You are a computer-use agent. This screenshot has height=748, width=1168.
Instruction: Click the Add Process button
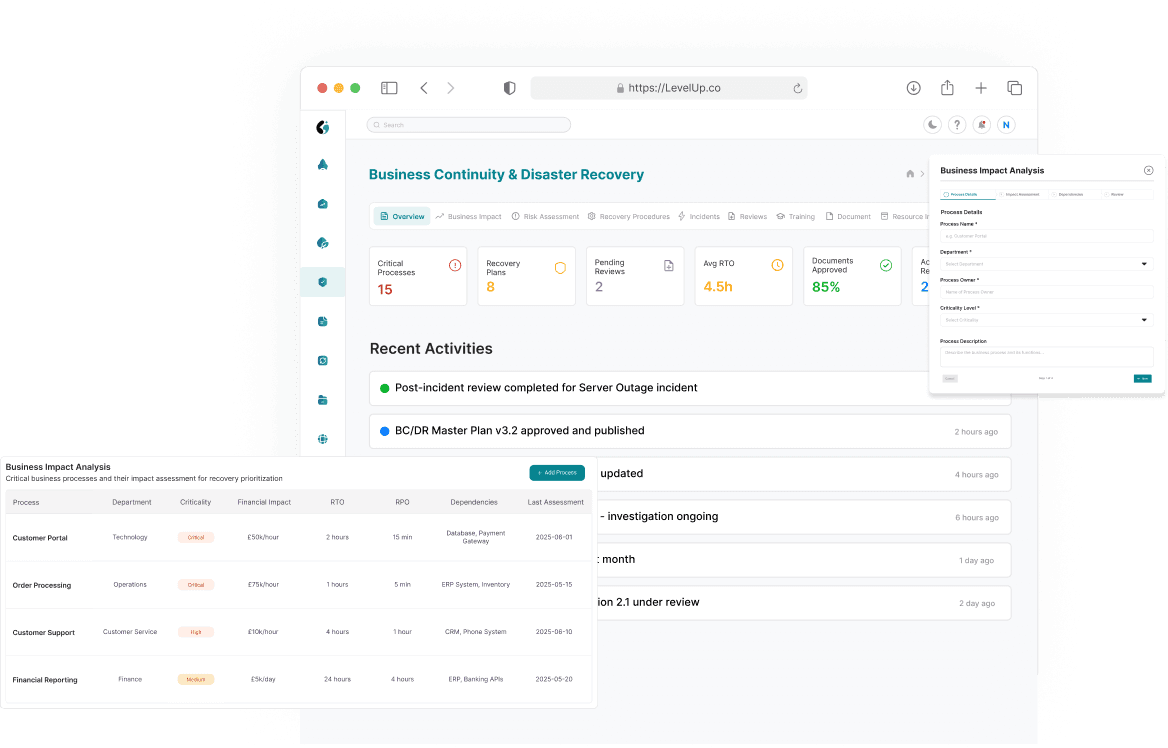tap(557, 472)
